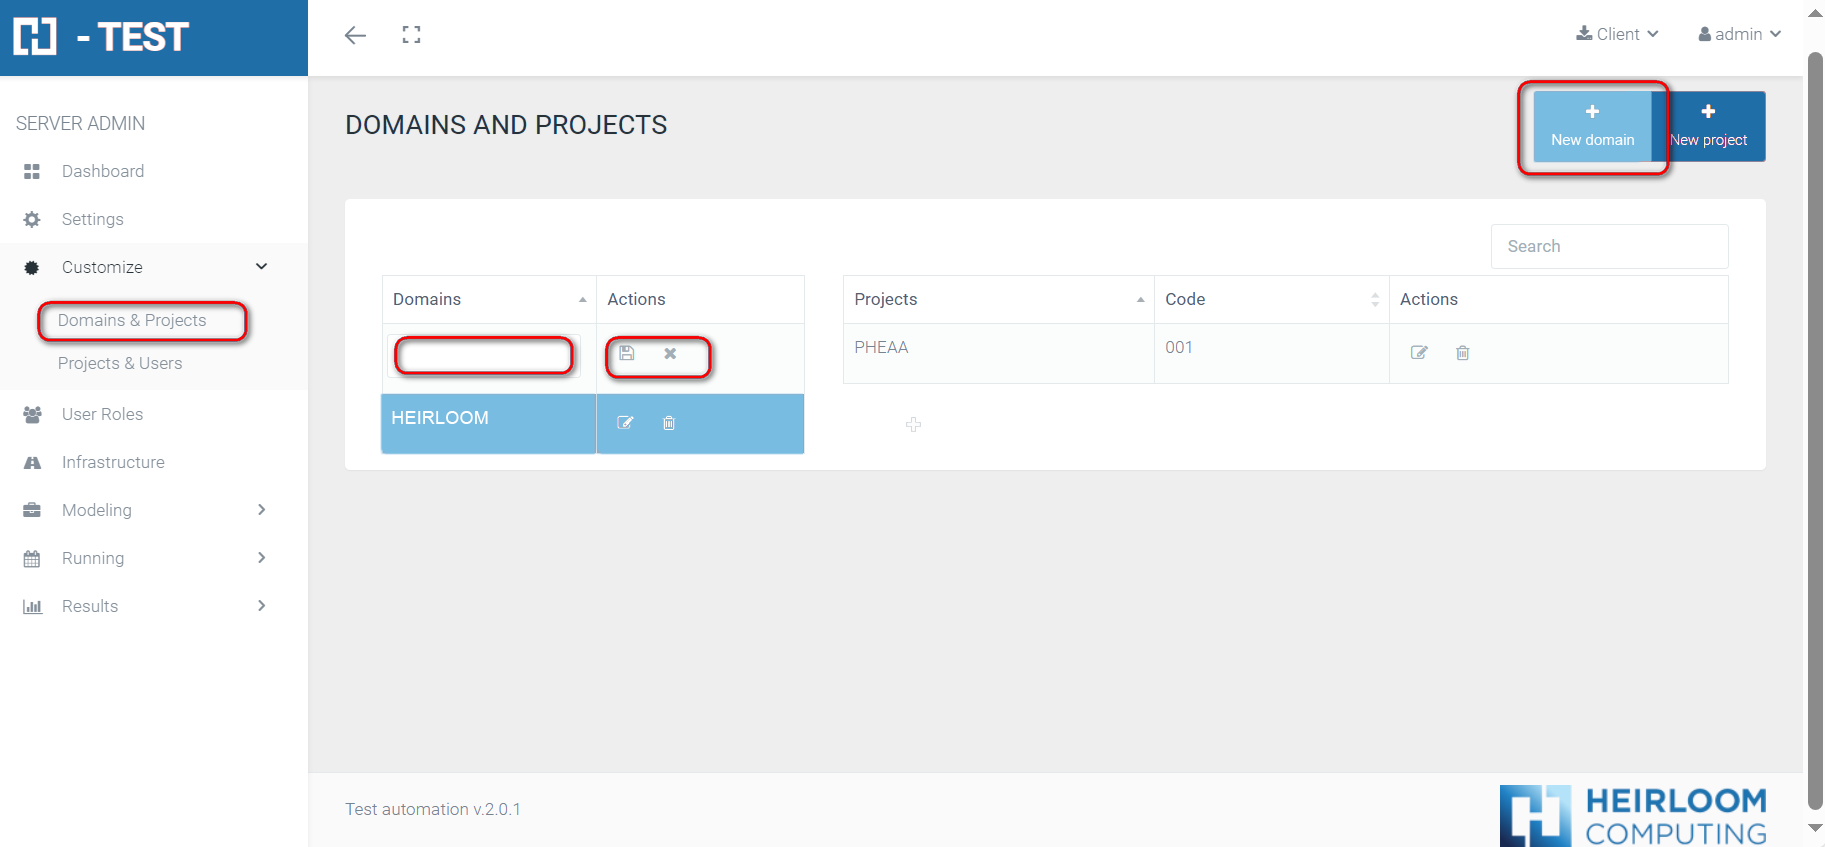Open Projects & Users page
Viewport: 1825px width, 847px height.
coord(120,363)
